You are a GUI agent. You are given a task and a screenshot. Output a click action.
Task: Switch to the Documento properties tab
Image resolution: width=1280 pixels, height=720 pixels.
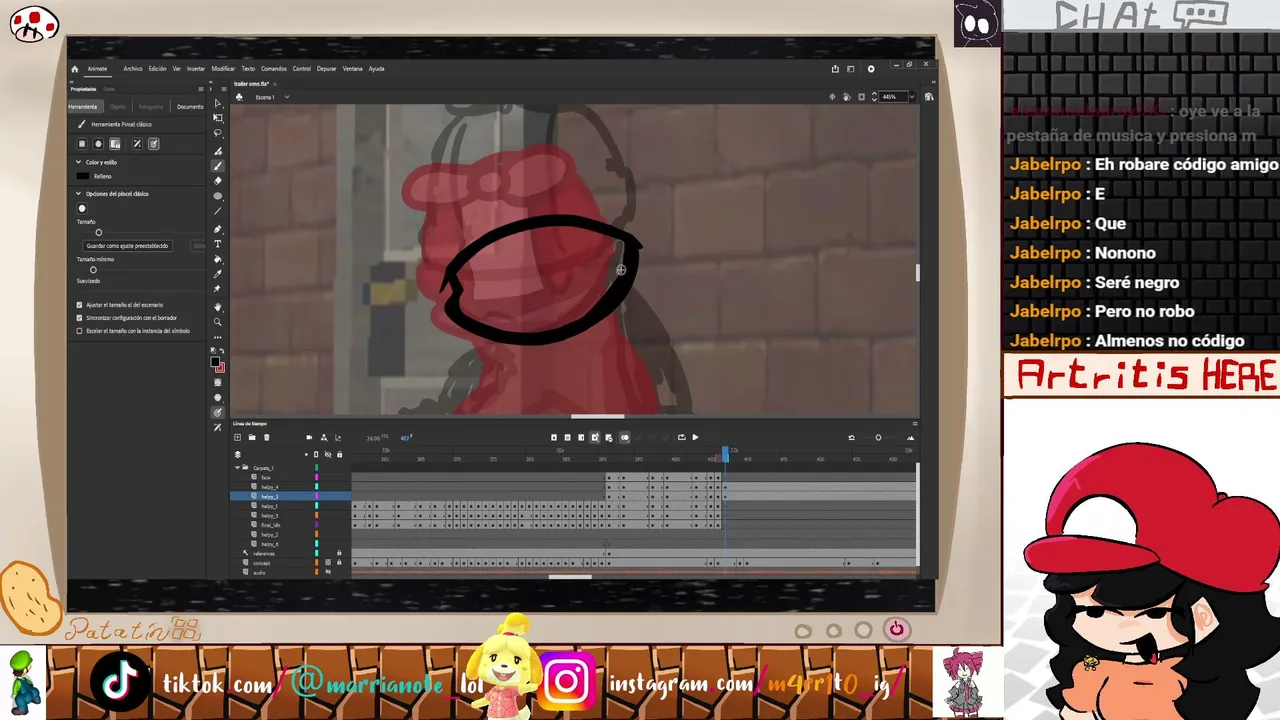190,107
